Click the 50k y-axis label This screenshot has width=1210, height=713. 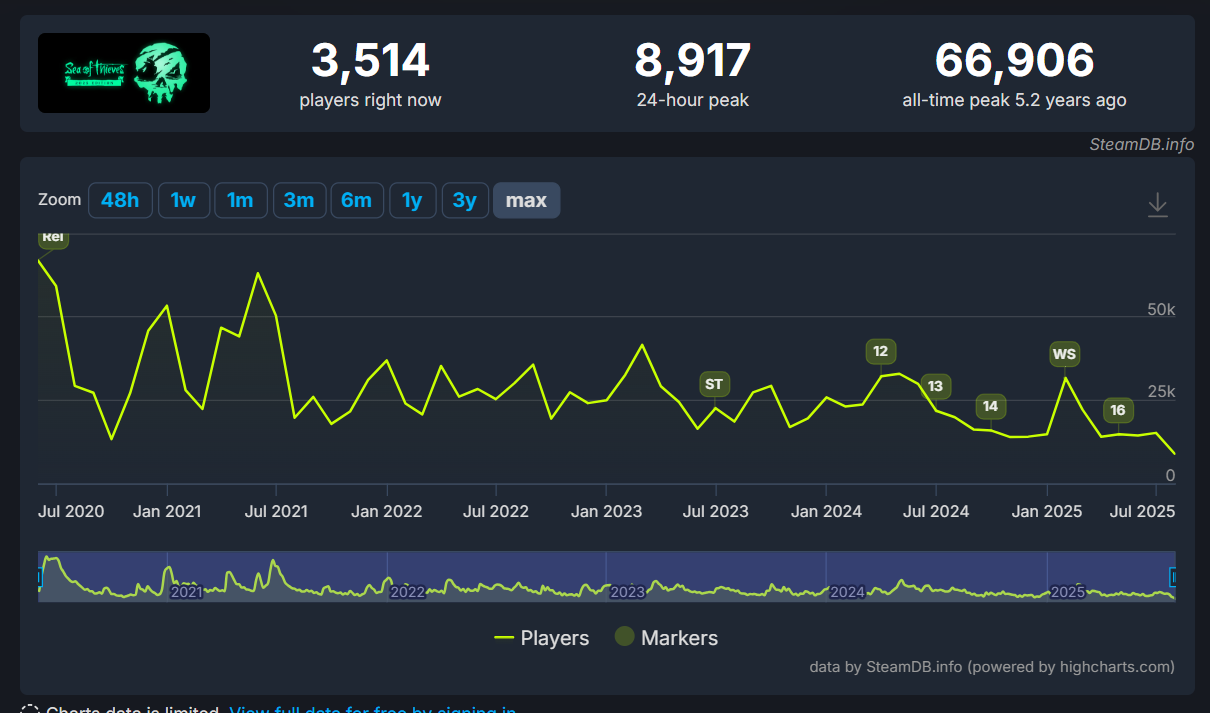1161,310
